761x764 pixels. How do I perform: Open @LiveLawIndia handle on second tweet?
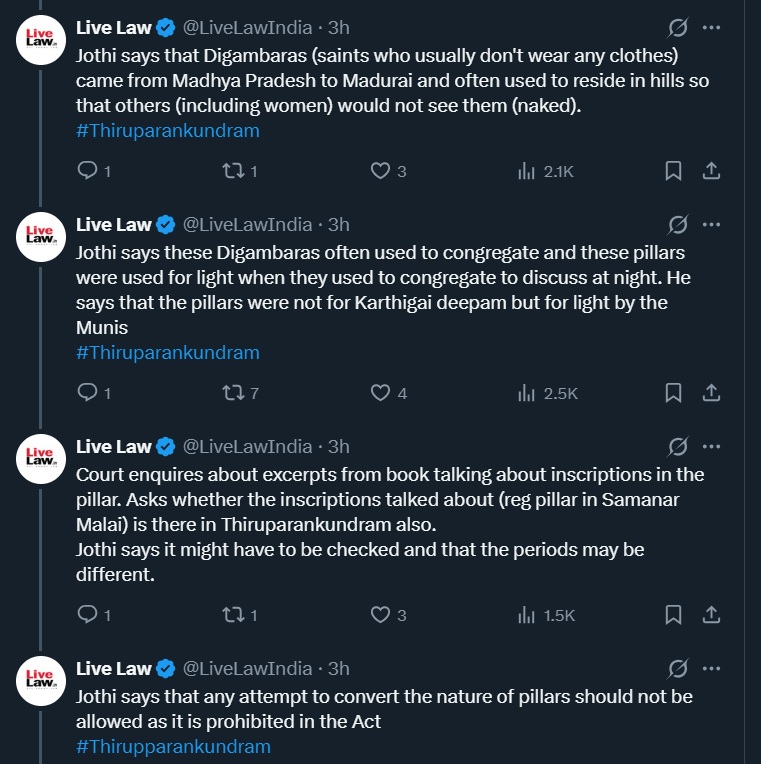248,224
